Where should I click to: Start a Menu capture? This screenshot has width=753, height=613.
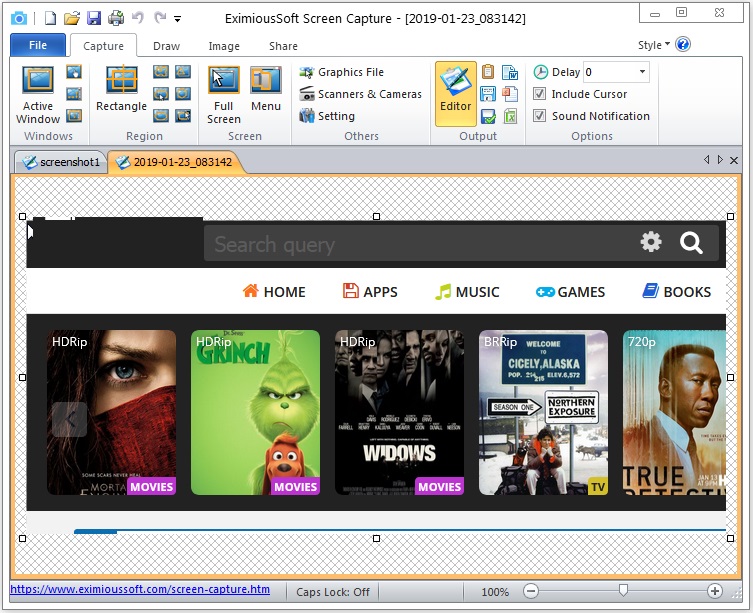(x=266, y=89)
